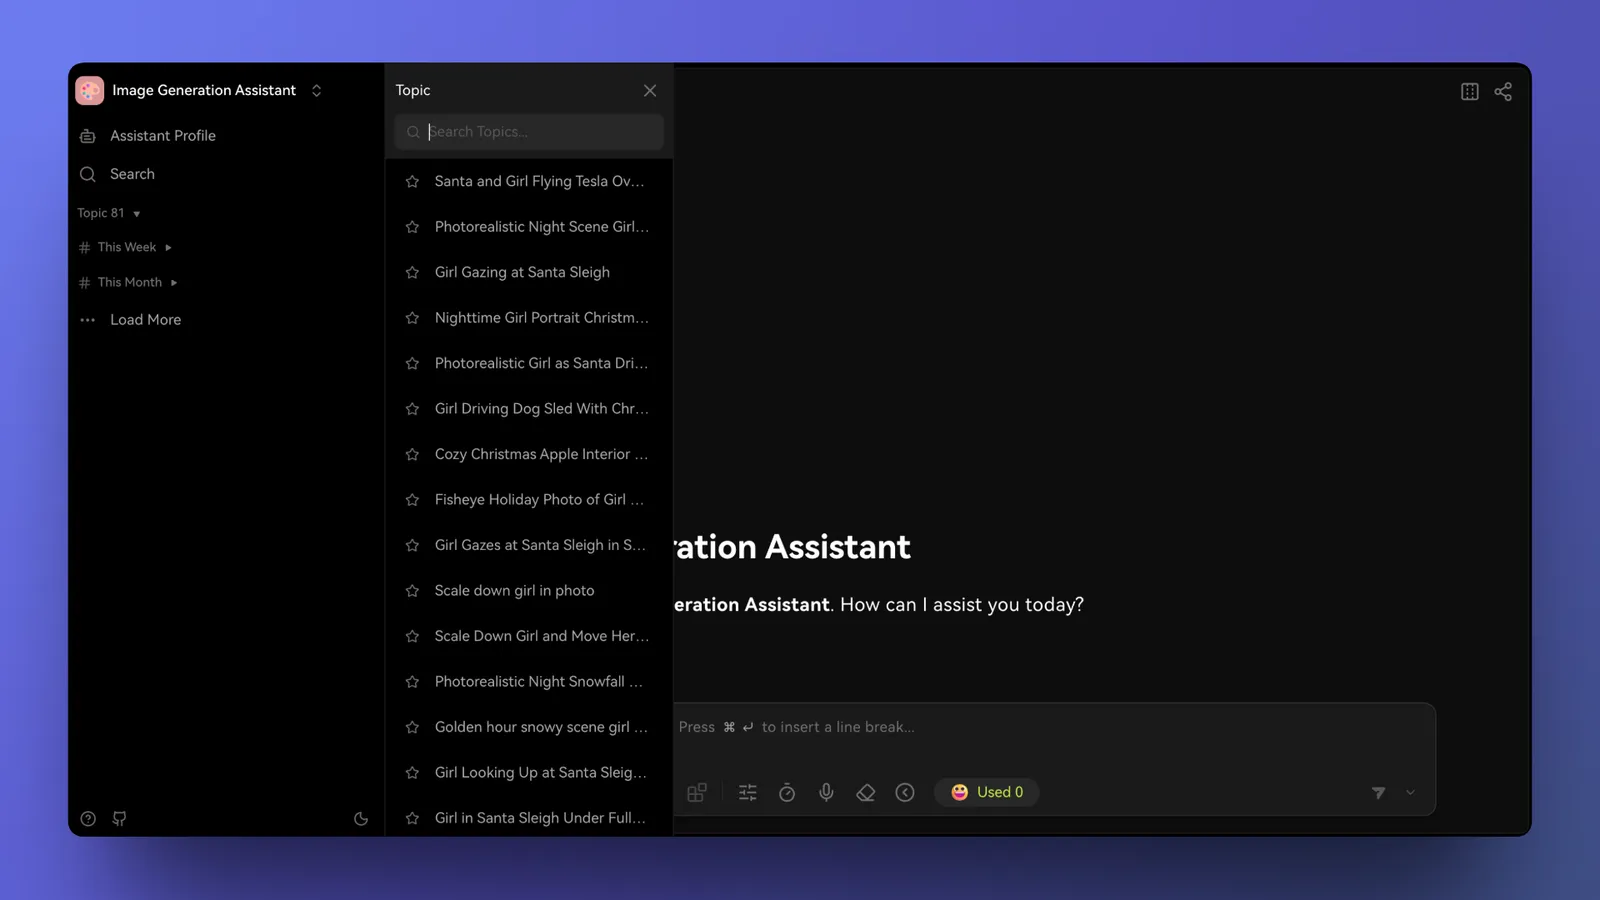This screenshot has width=1600, height=900.
Task: Activate the microphone voice input icon
Action: [x=826, y=791]
